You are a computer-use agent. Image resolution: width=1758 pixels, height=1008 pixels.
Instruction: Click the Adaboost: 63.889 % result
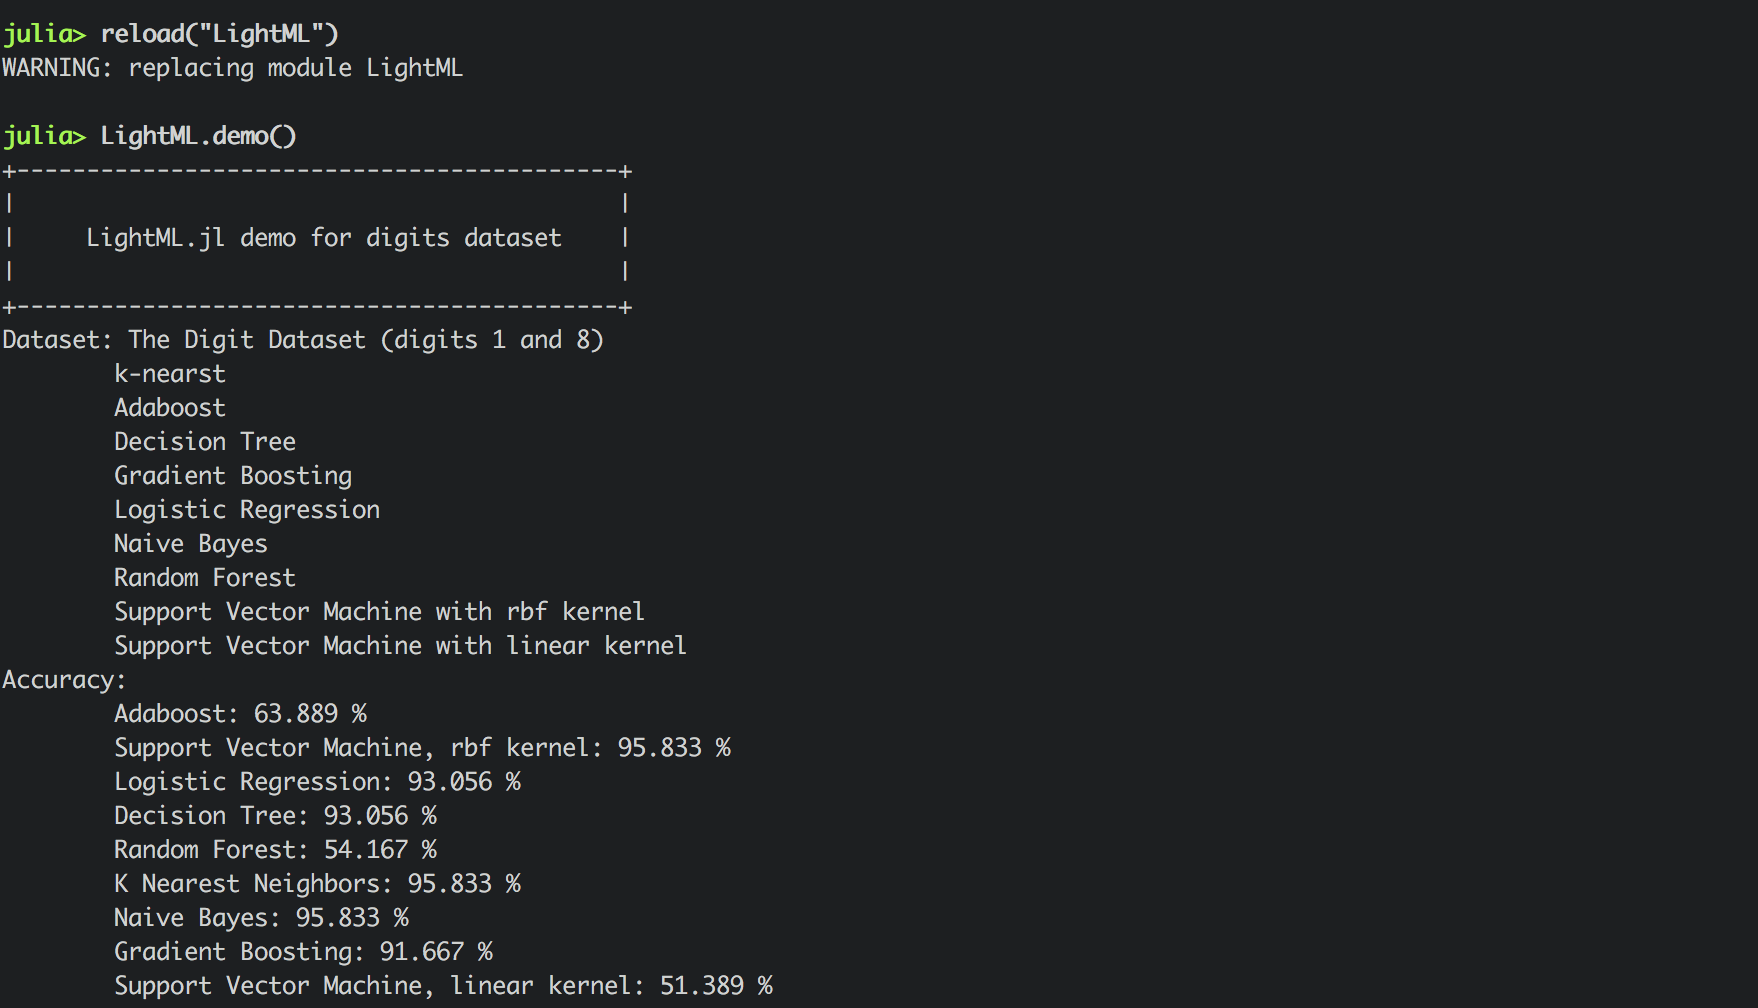(240, 714)
